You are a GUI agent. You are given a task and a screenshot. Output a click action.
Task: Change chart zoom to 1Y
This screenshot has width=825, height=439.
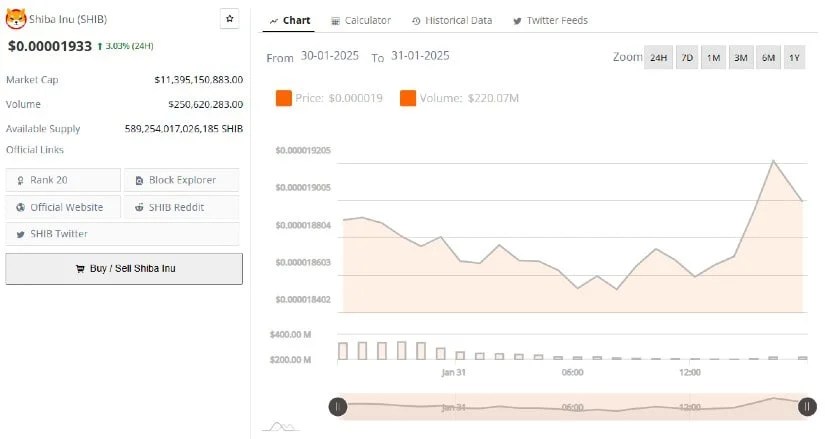(795, 58)
